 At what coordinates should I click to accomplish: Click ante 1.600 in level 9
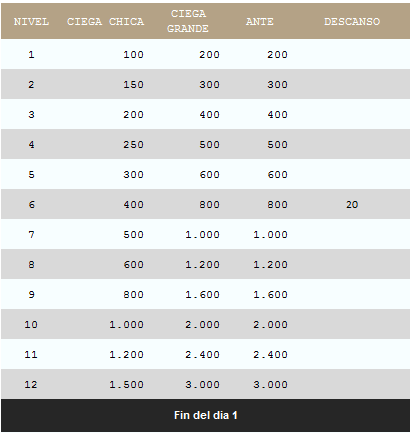tap(270, 294)
